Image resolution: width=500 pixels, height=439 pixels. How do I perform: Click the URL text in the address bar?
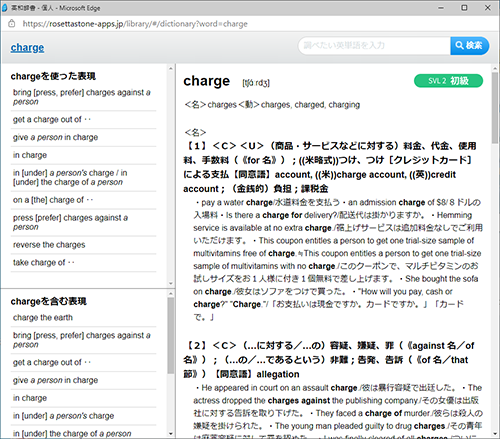[x=135, y=24]
